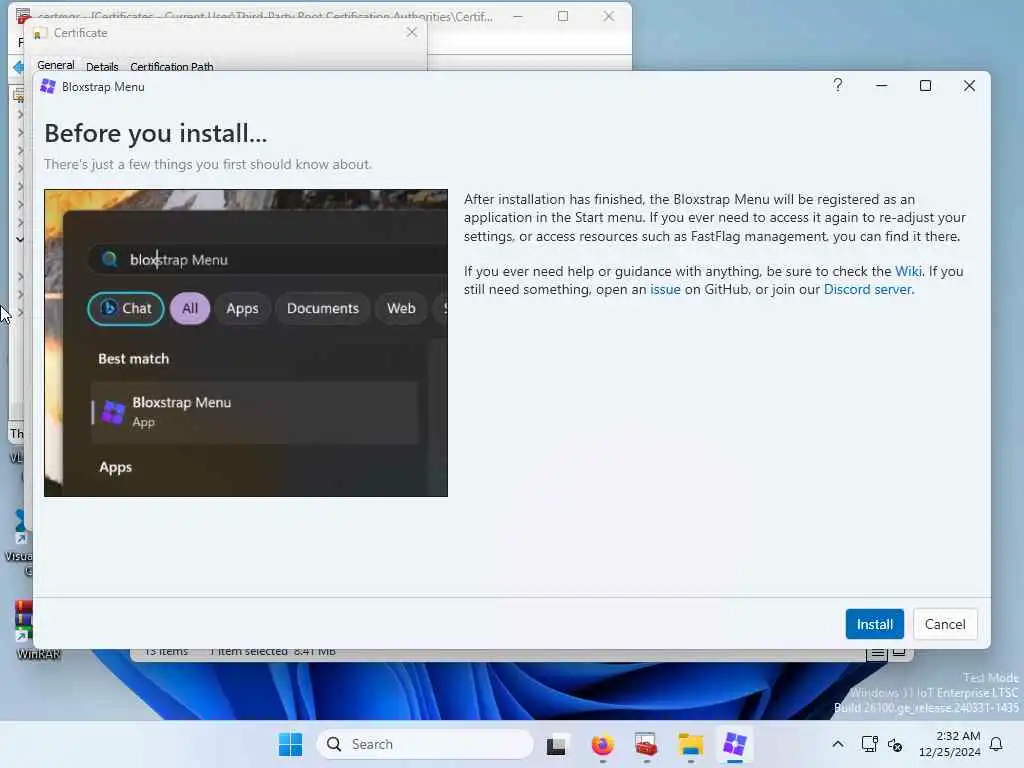
Task: Close the certmgr window
Action: pos(608,16)
